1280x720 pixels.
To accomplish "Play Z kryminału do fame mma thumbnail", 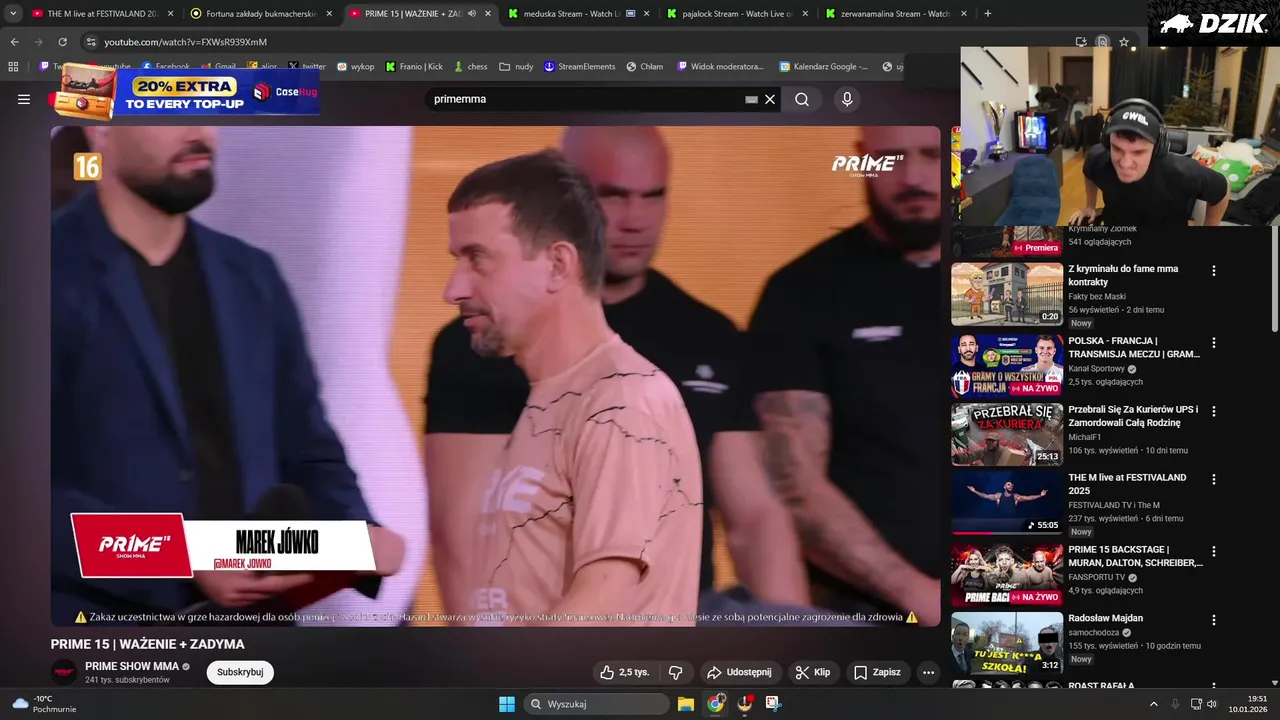I will [x=1007, y=294].
